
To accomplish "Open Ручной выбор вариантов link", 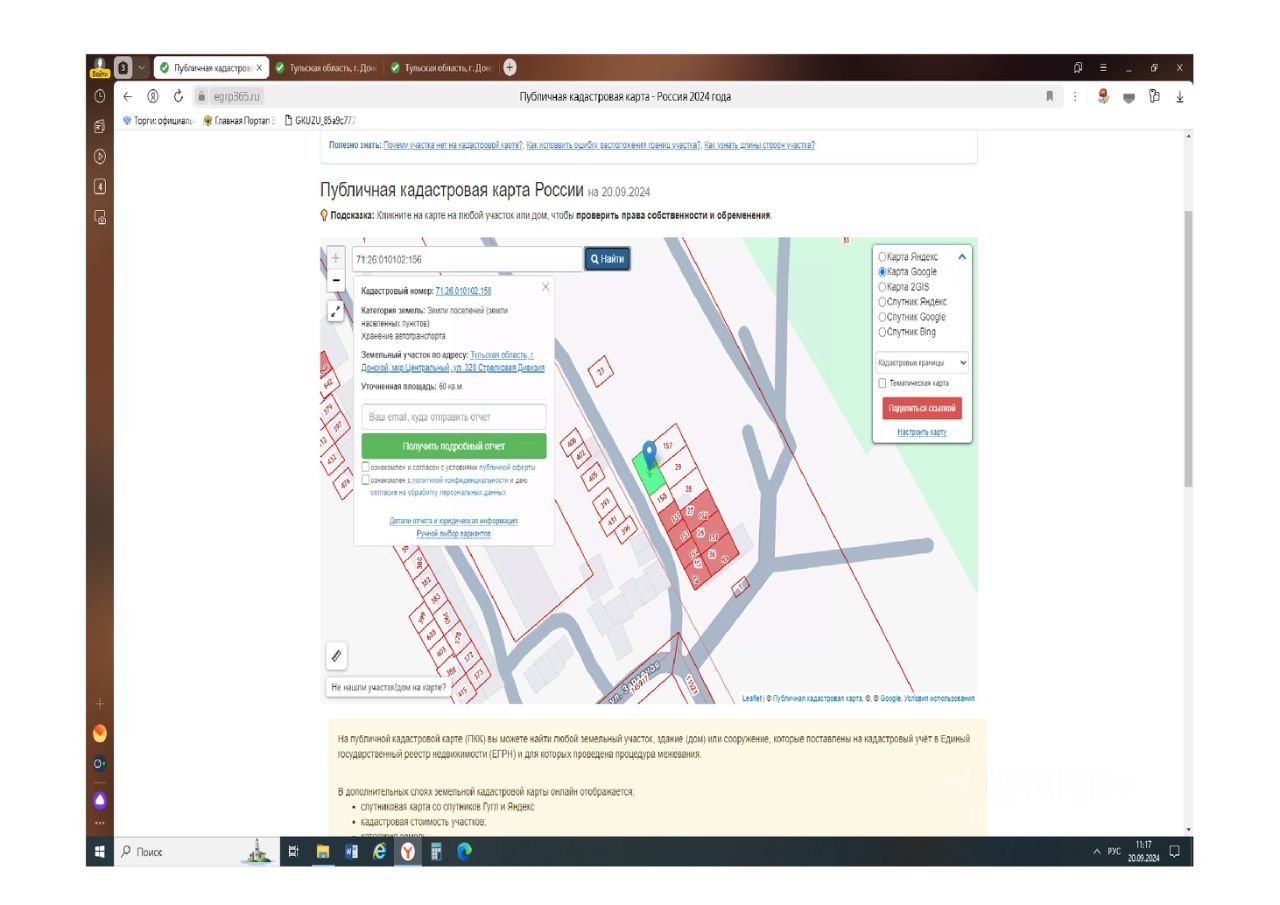I will [454, 534].
